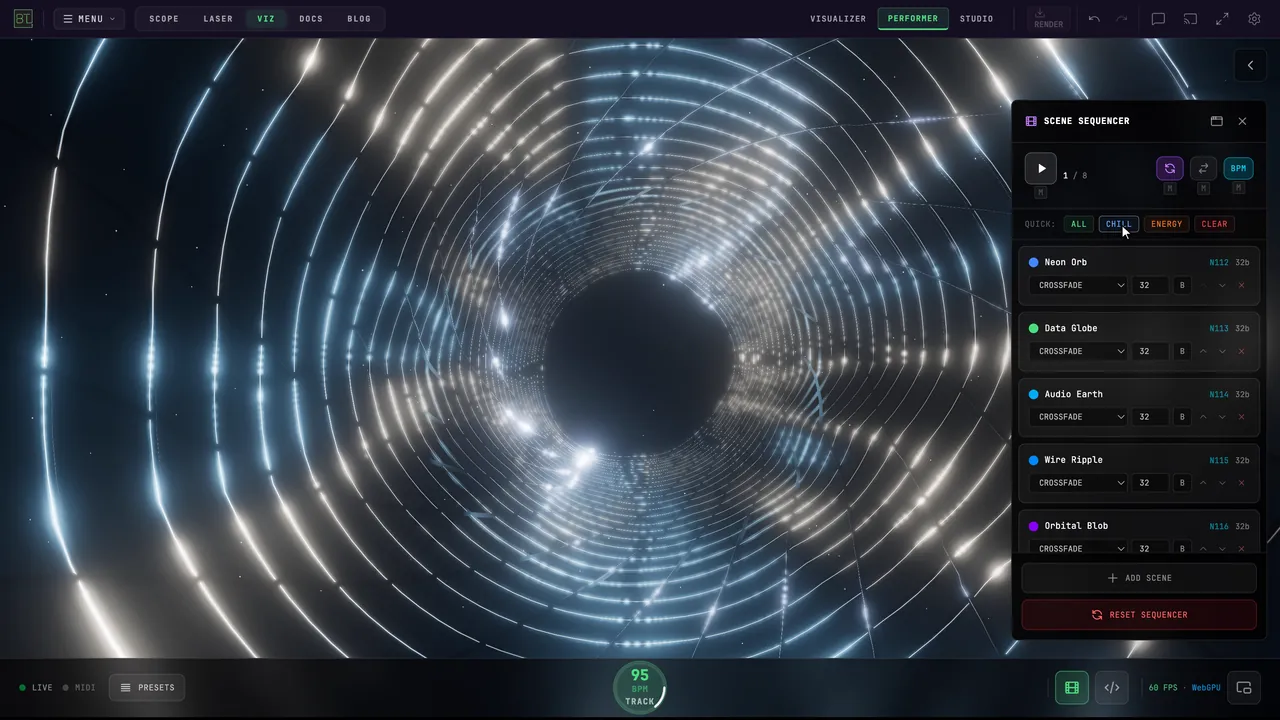The height and width of the screenshot is (720, 1280).
Task: Click Add Scene button
Action: (x=1139, y=578)
